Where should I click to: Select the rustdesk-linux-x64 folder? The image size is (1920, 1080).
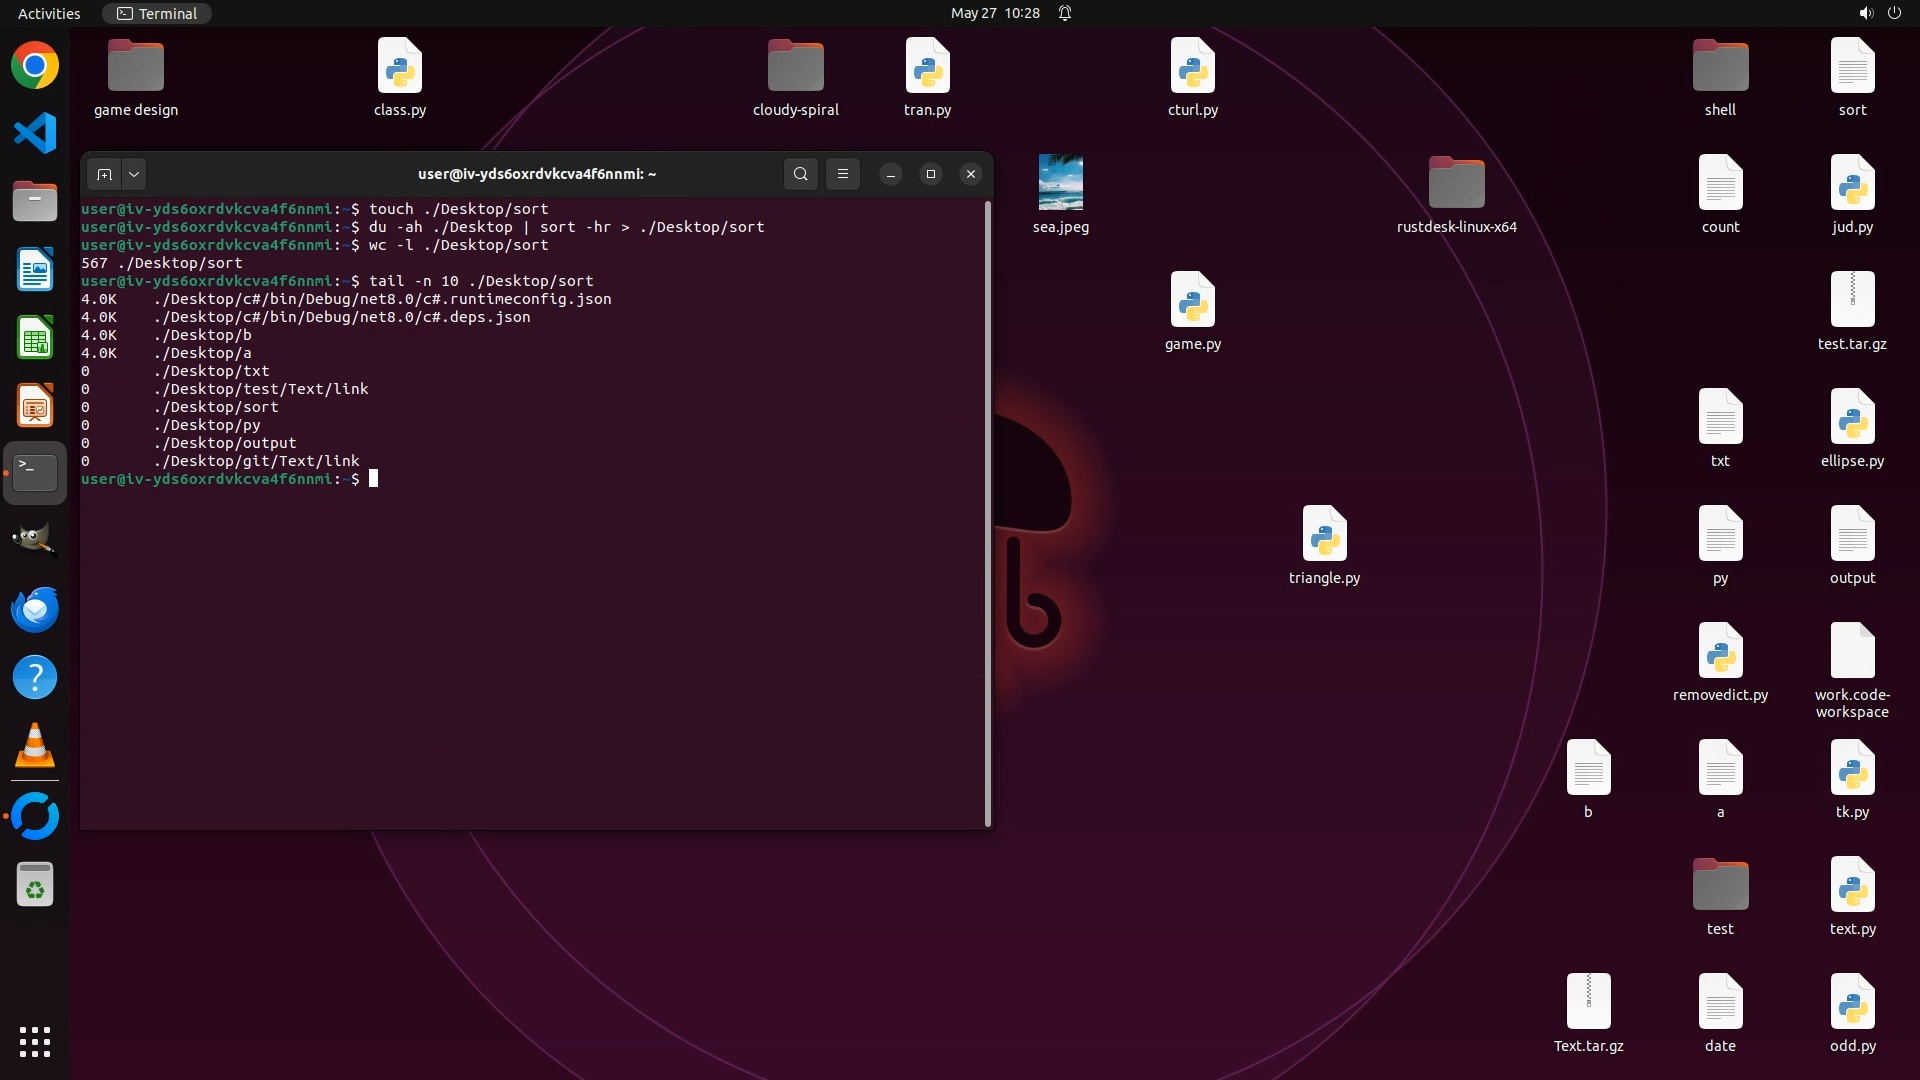(1456, 183)
